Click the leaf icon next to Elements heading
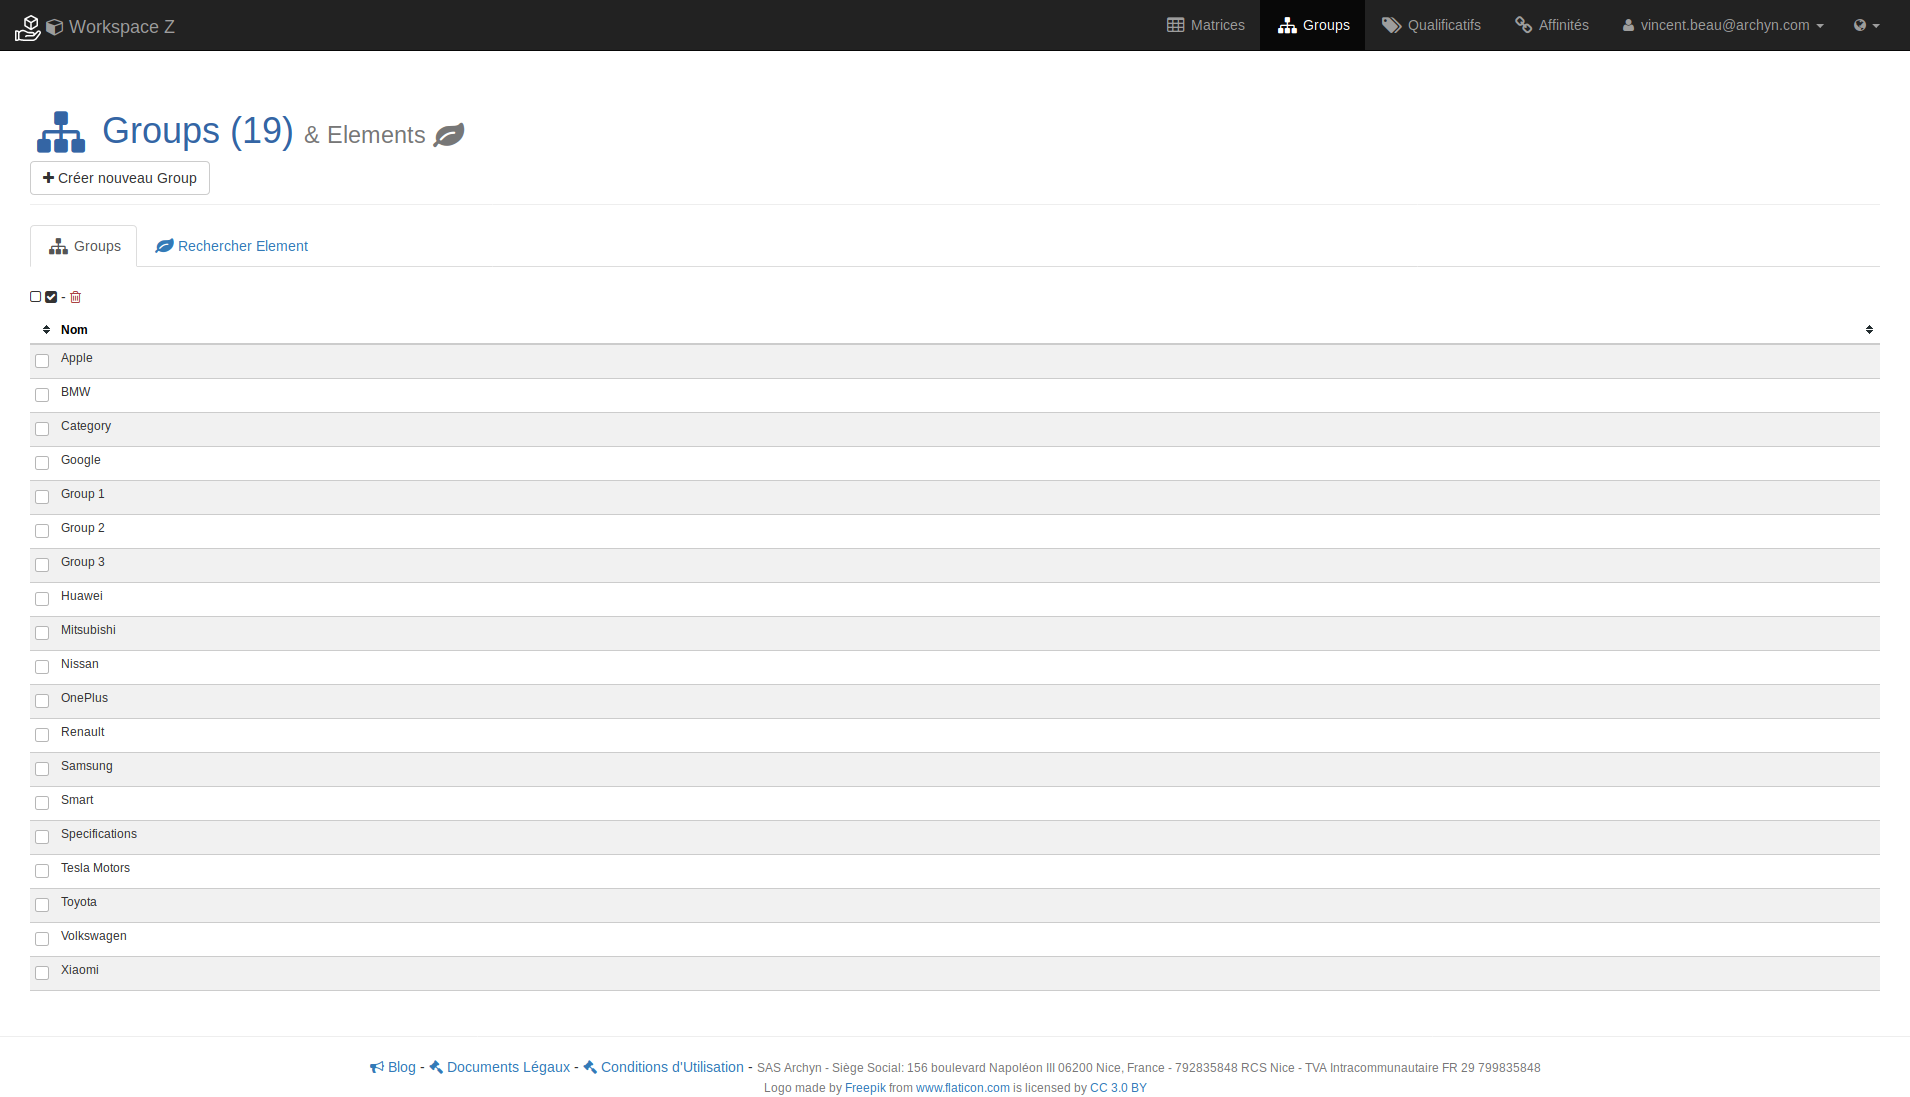The height and width of the screenshot is (1097, 1910). point(449,135)
